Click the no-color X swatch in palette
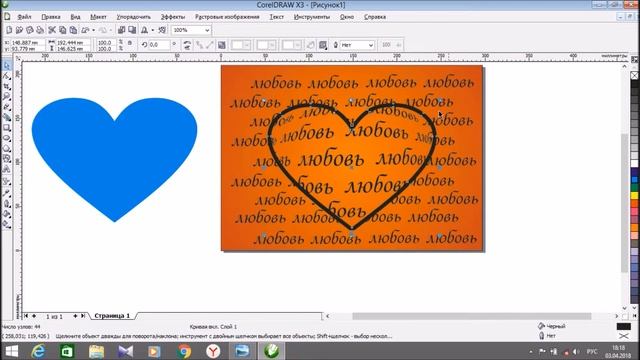The width and height of the screenshot is (640, 360). (635, 76)
